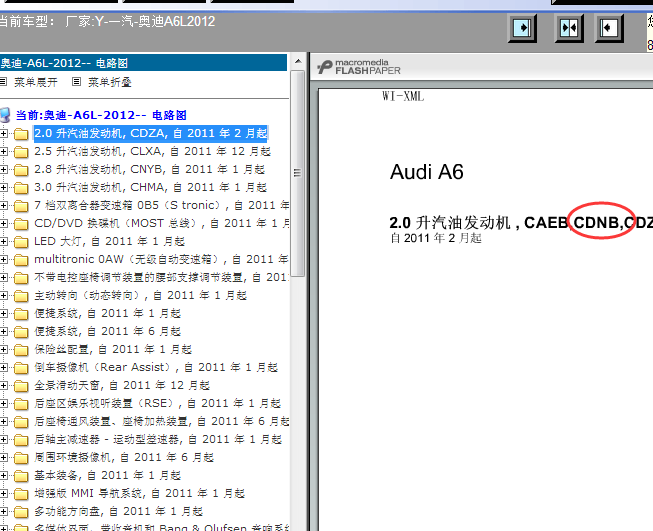653x531 pixels.
Task: Expand the 2.0 升汽油发动机 CDZA node
Action: (x=4, y=134)
